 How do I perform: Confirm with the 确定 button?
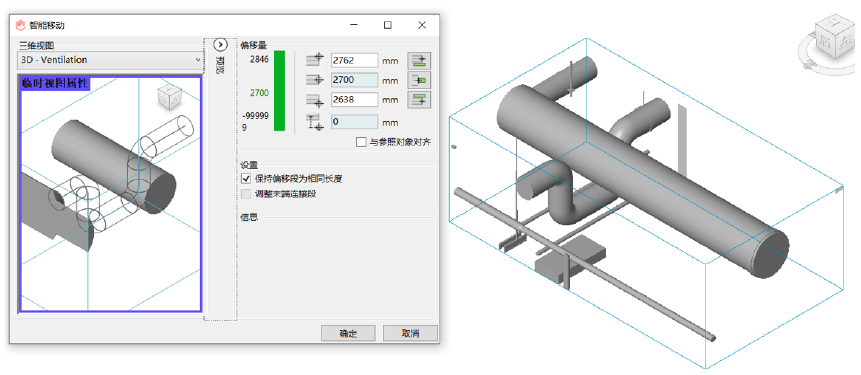[348, 333]
